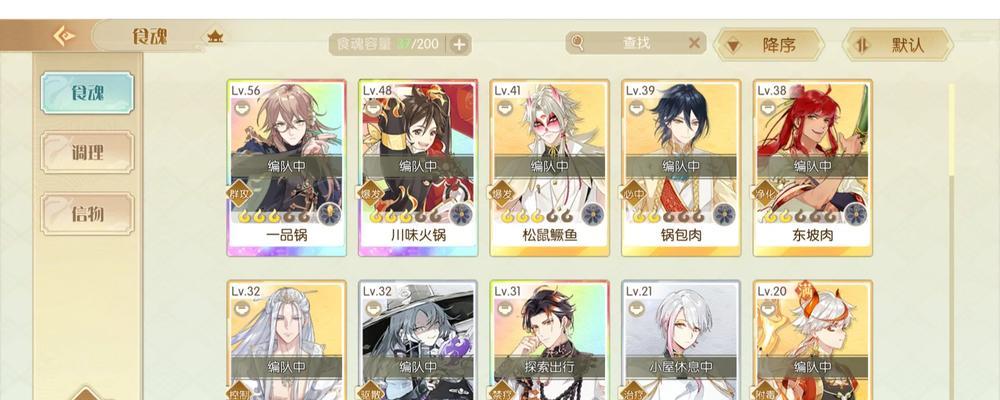
Task: Switch to the 信物 tab
Action: coord(87,214)
